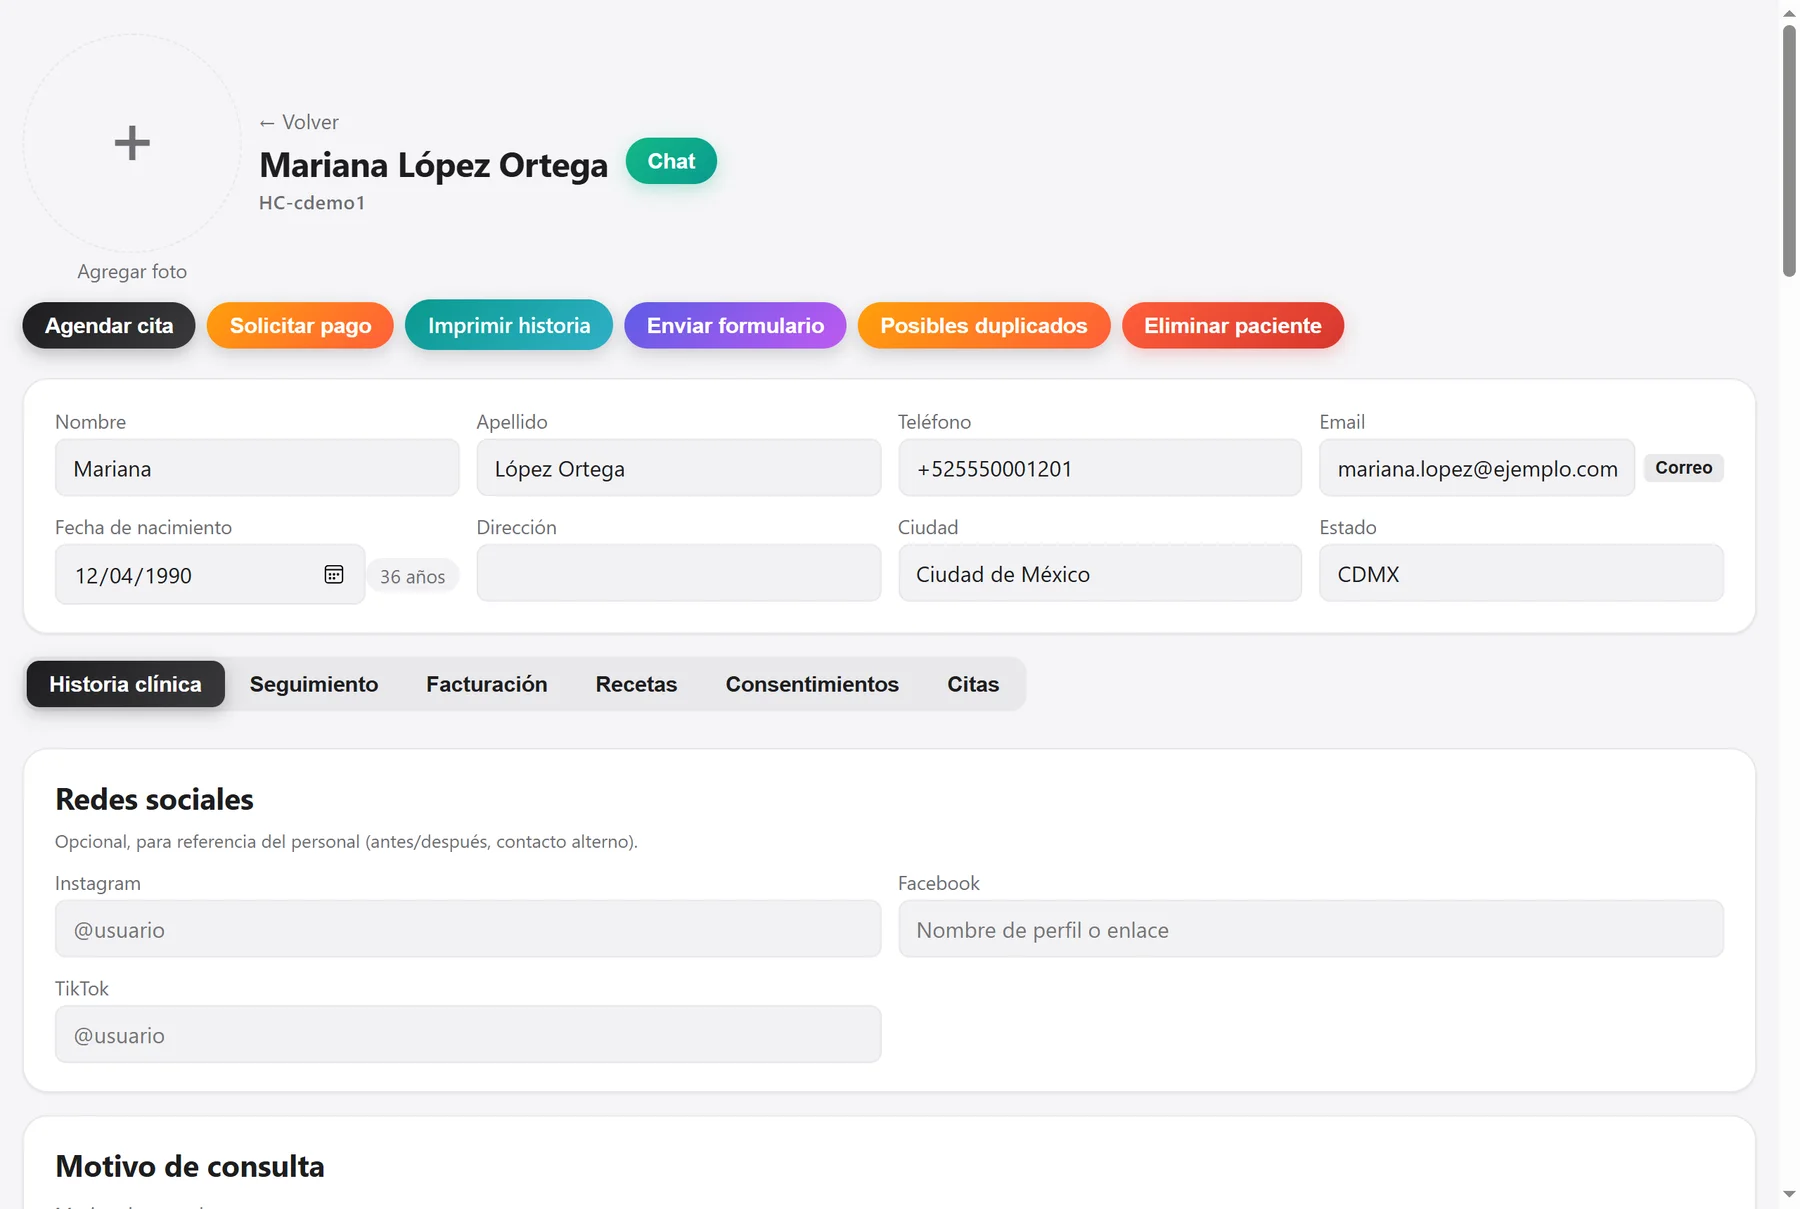Open Posibles duplicados
The height and width of the screenshot is (1209, 1800).
[984, 325]
